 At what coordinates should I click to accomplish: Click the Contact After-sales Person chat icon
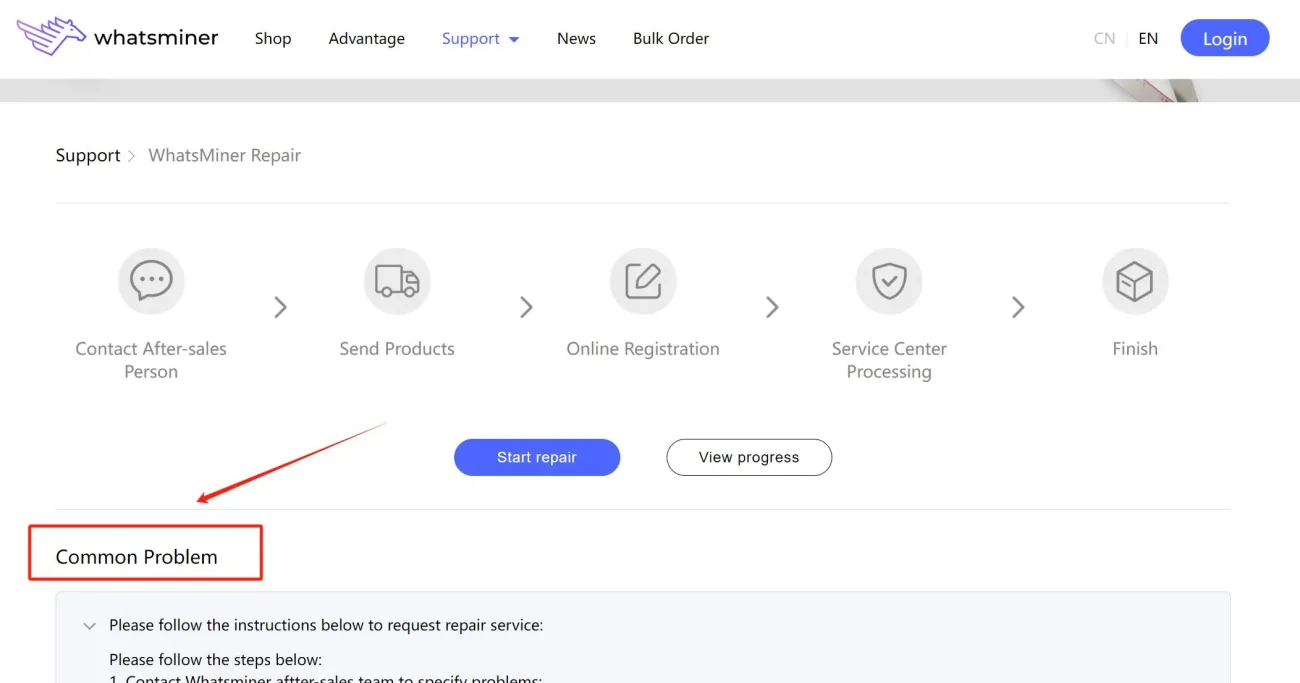click(151, 281)
